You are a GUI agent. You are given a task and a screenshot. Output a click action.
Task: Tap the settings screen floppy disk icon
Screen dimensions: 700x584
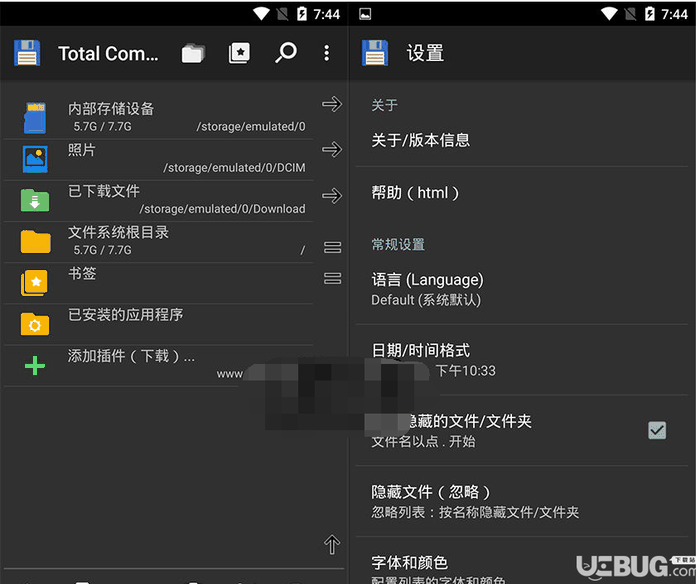point(375,53)
